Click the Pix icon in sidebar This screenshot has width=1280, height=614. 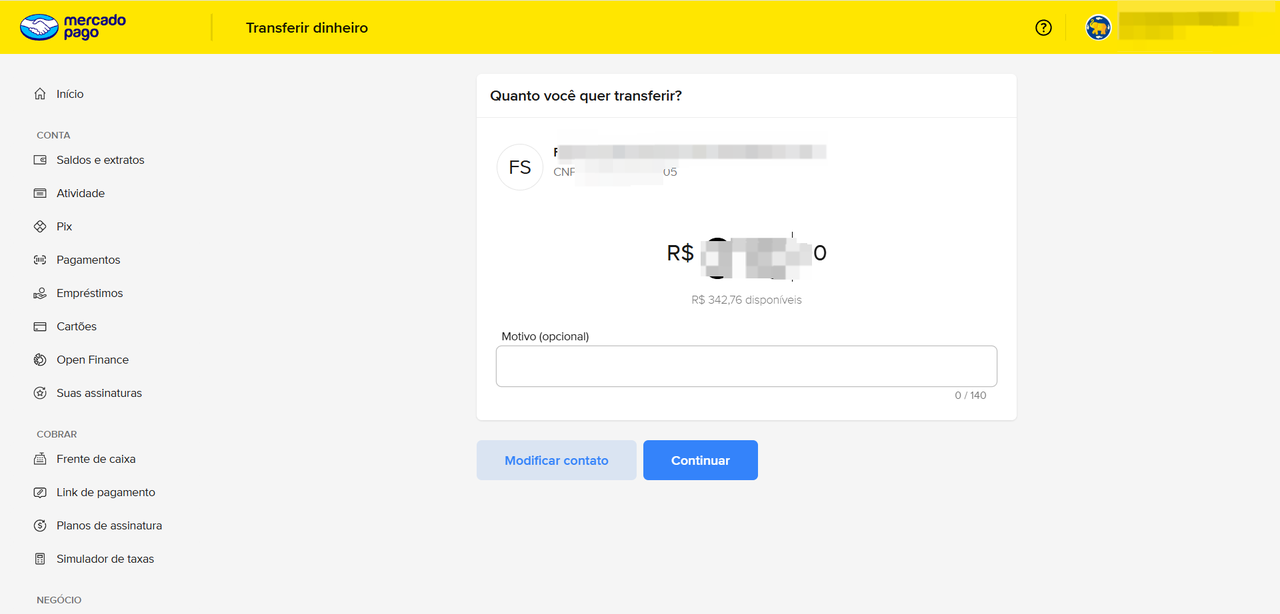click(x=40, y=227)
